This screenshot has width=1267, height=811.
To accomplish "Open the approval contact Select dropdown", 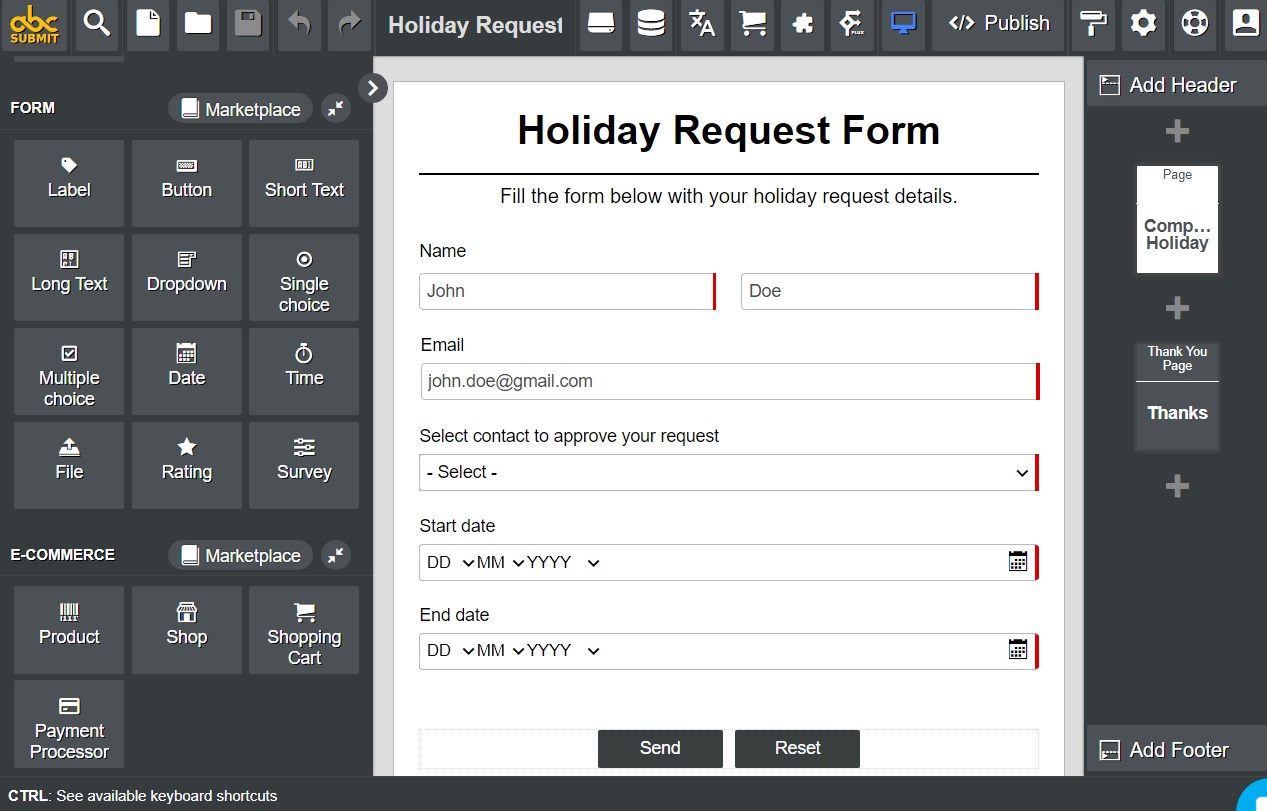I will tap(728, 472).
